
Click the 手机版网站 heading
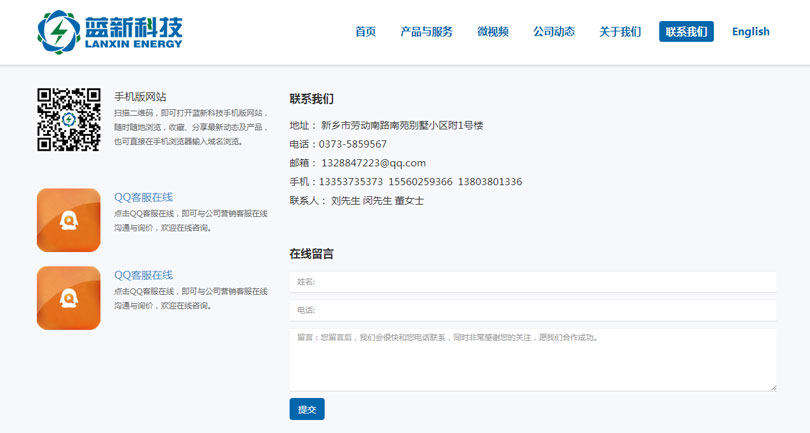pyautogui.click(x=140, y=97)
